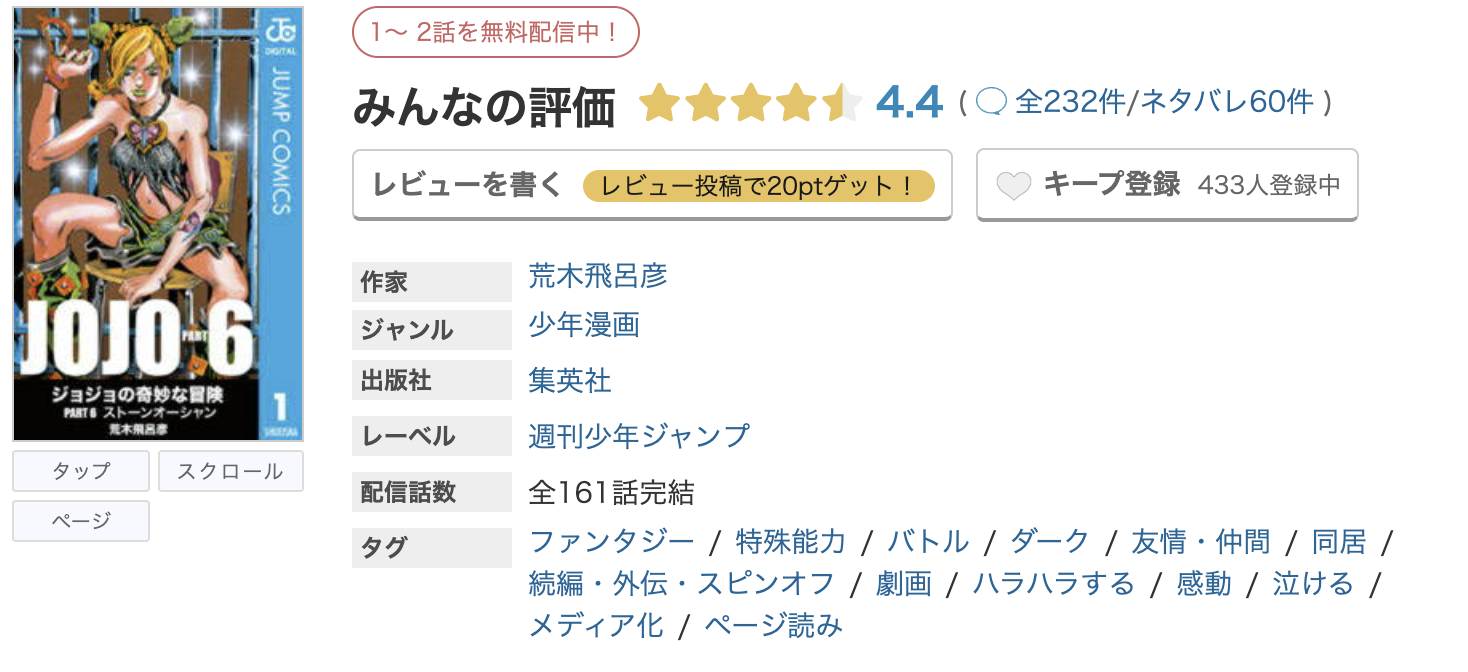The image size is (1468, 672).
Task: Select the タップ reading mode
Action: click(80, 470)
